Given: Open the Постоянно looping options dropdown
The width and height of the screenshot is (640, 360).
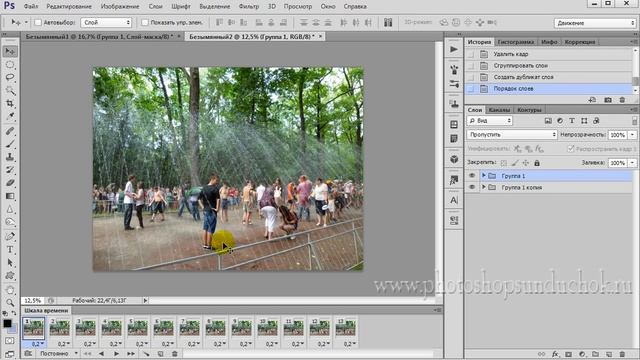Looking at the screenshot, I should [58, 353].
